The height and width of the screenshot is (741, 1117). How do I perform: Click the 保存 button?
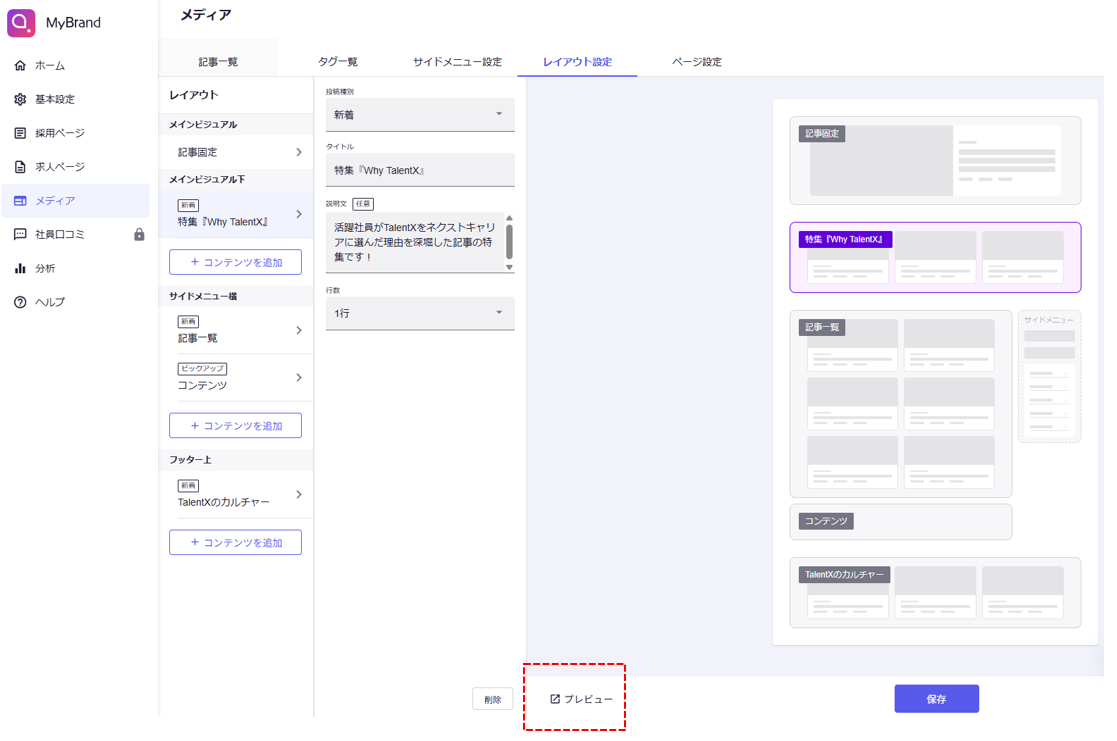click(x=936, y=699)
